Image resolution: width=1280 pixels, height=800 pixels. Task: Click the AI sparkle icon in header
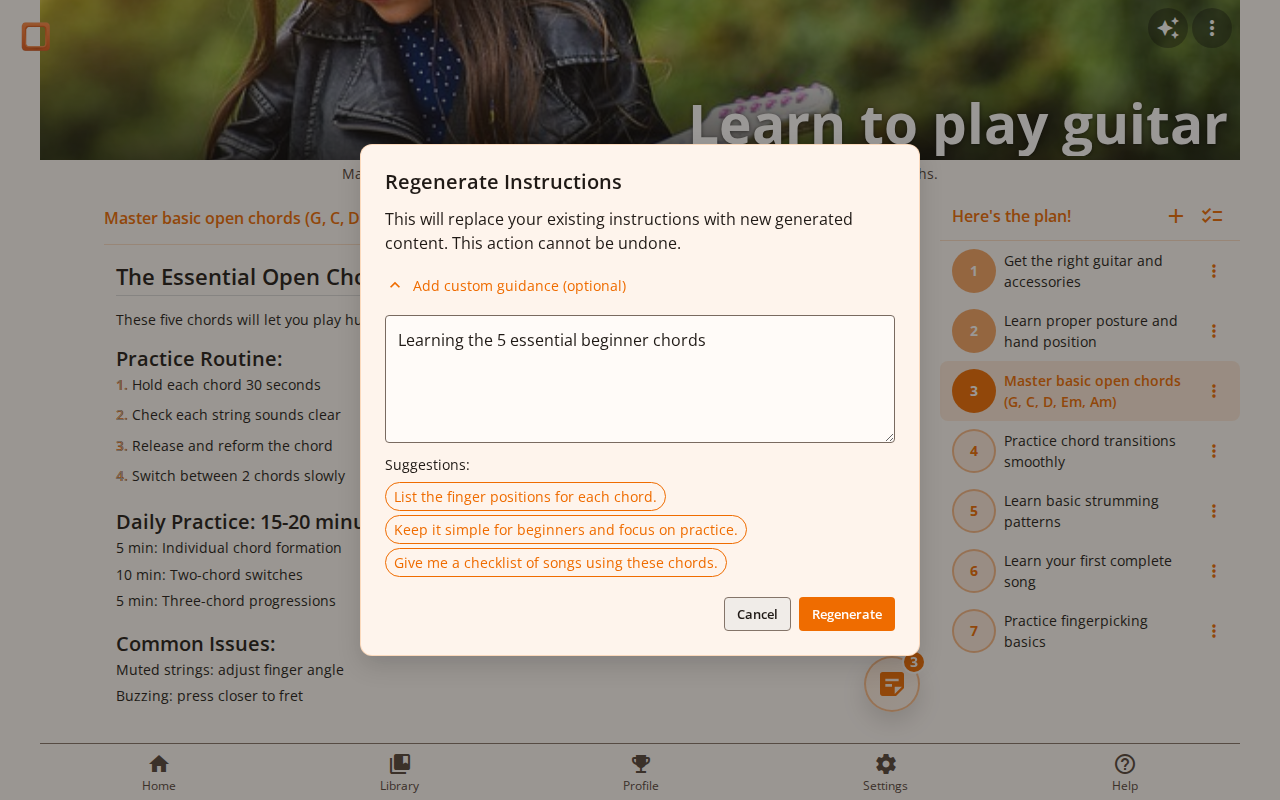point(1168,28)
